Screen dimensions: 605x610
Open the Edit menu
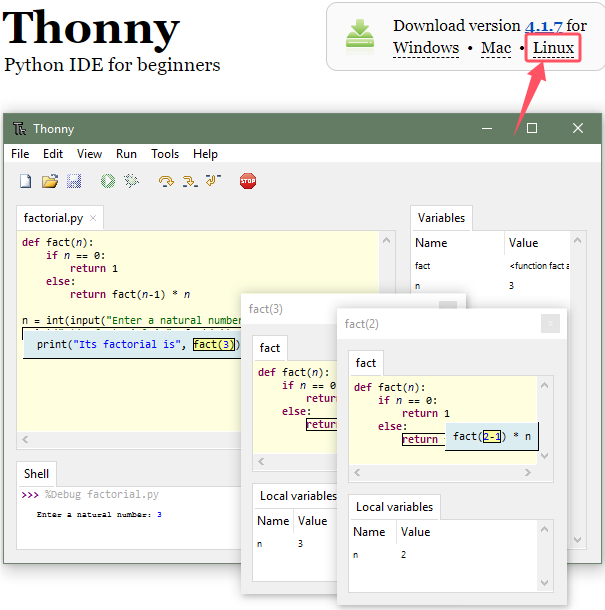(53, 154)
